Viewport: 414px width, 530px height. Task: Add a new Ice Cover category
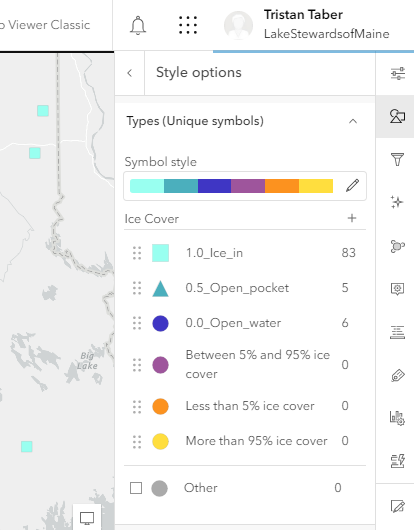(352, 218)
